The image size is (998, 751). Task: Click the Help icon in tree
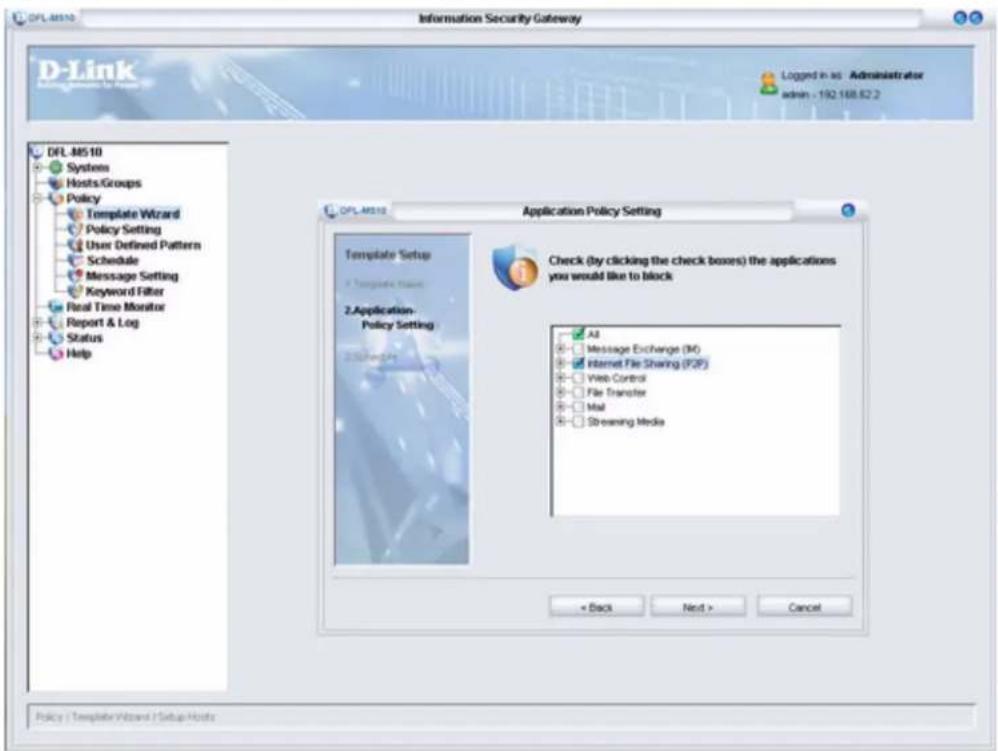[x=56, y=353]
